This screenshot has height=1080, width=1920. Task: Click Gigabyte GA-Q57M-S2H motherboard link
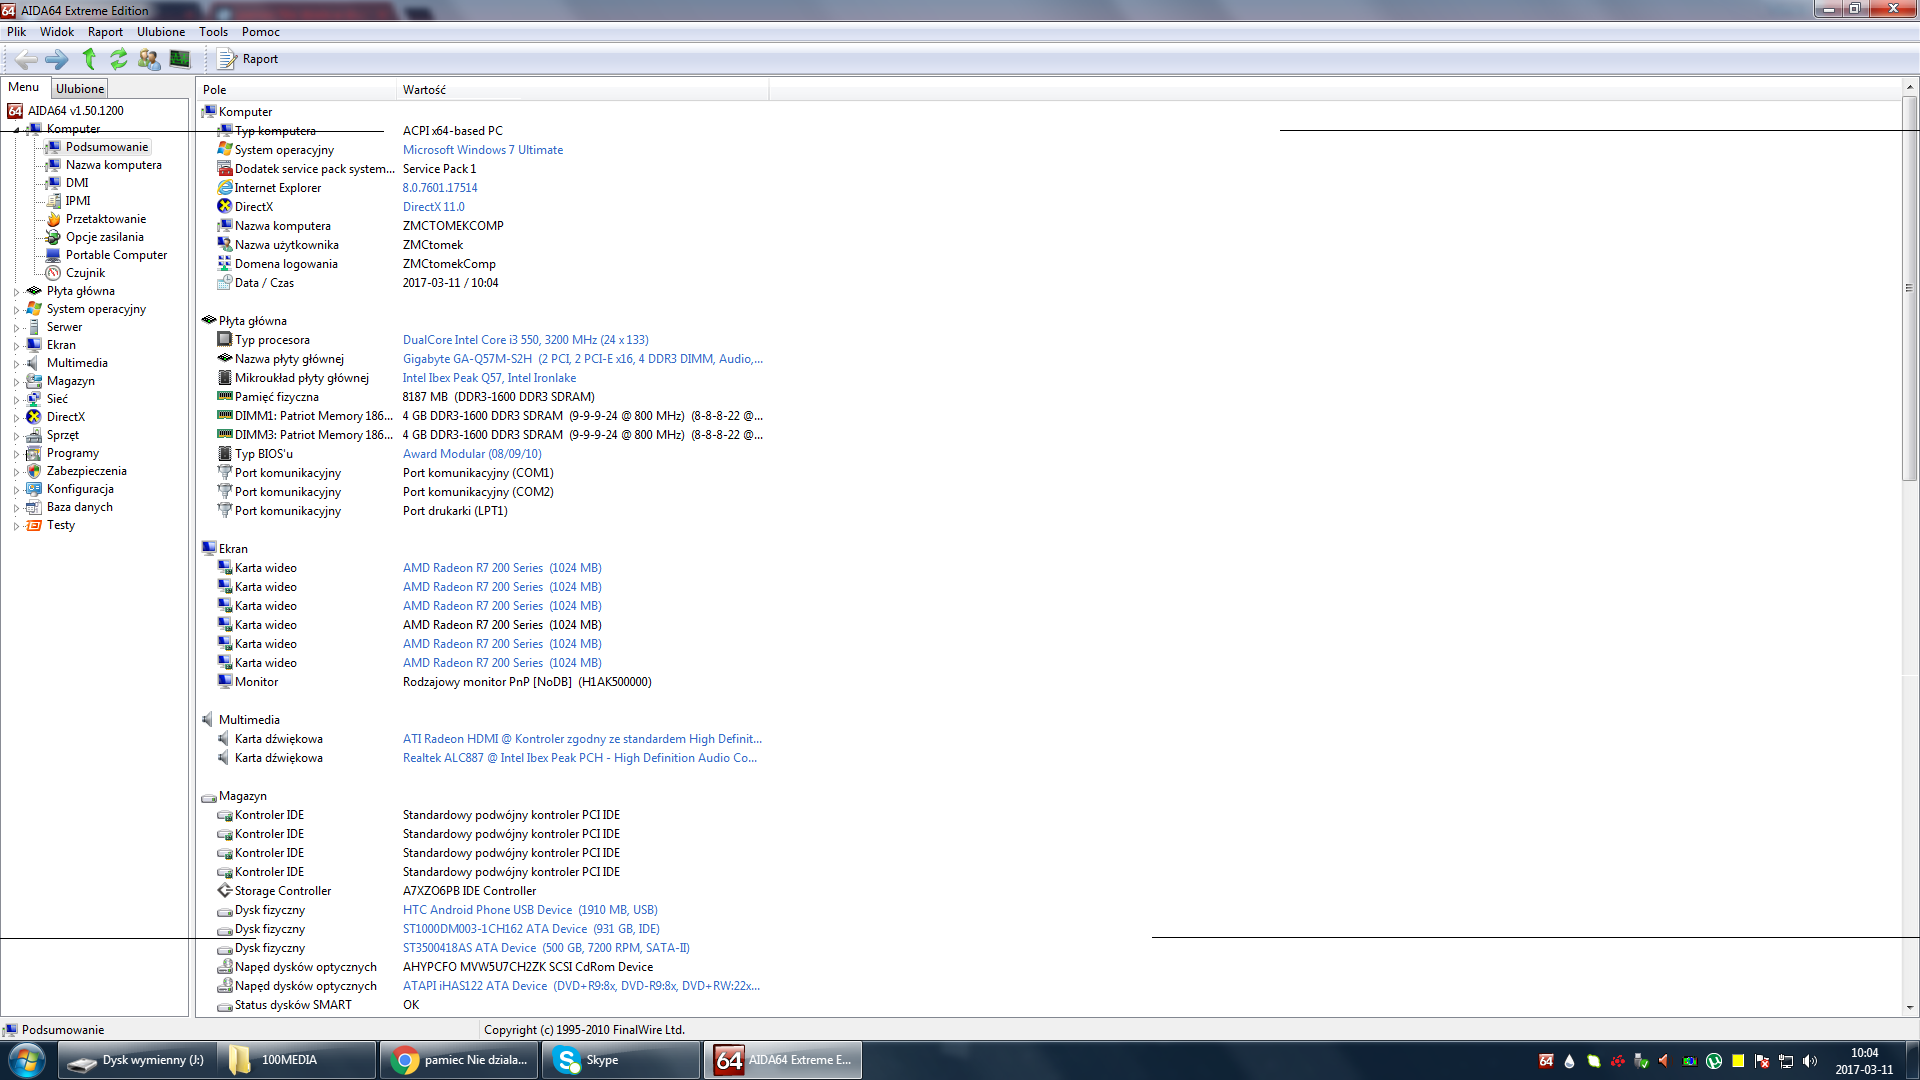click(583, 359)
